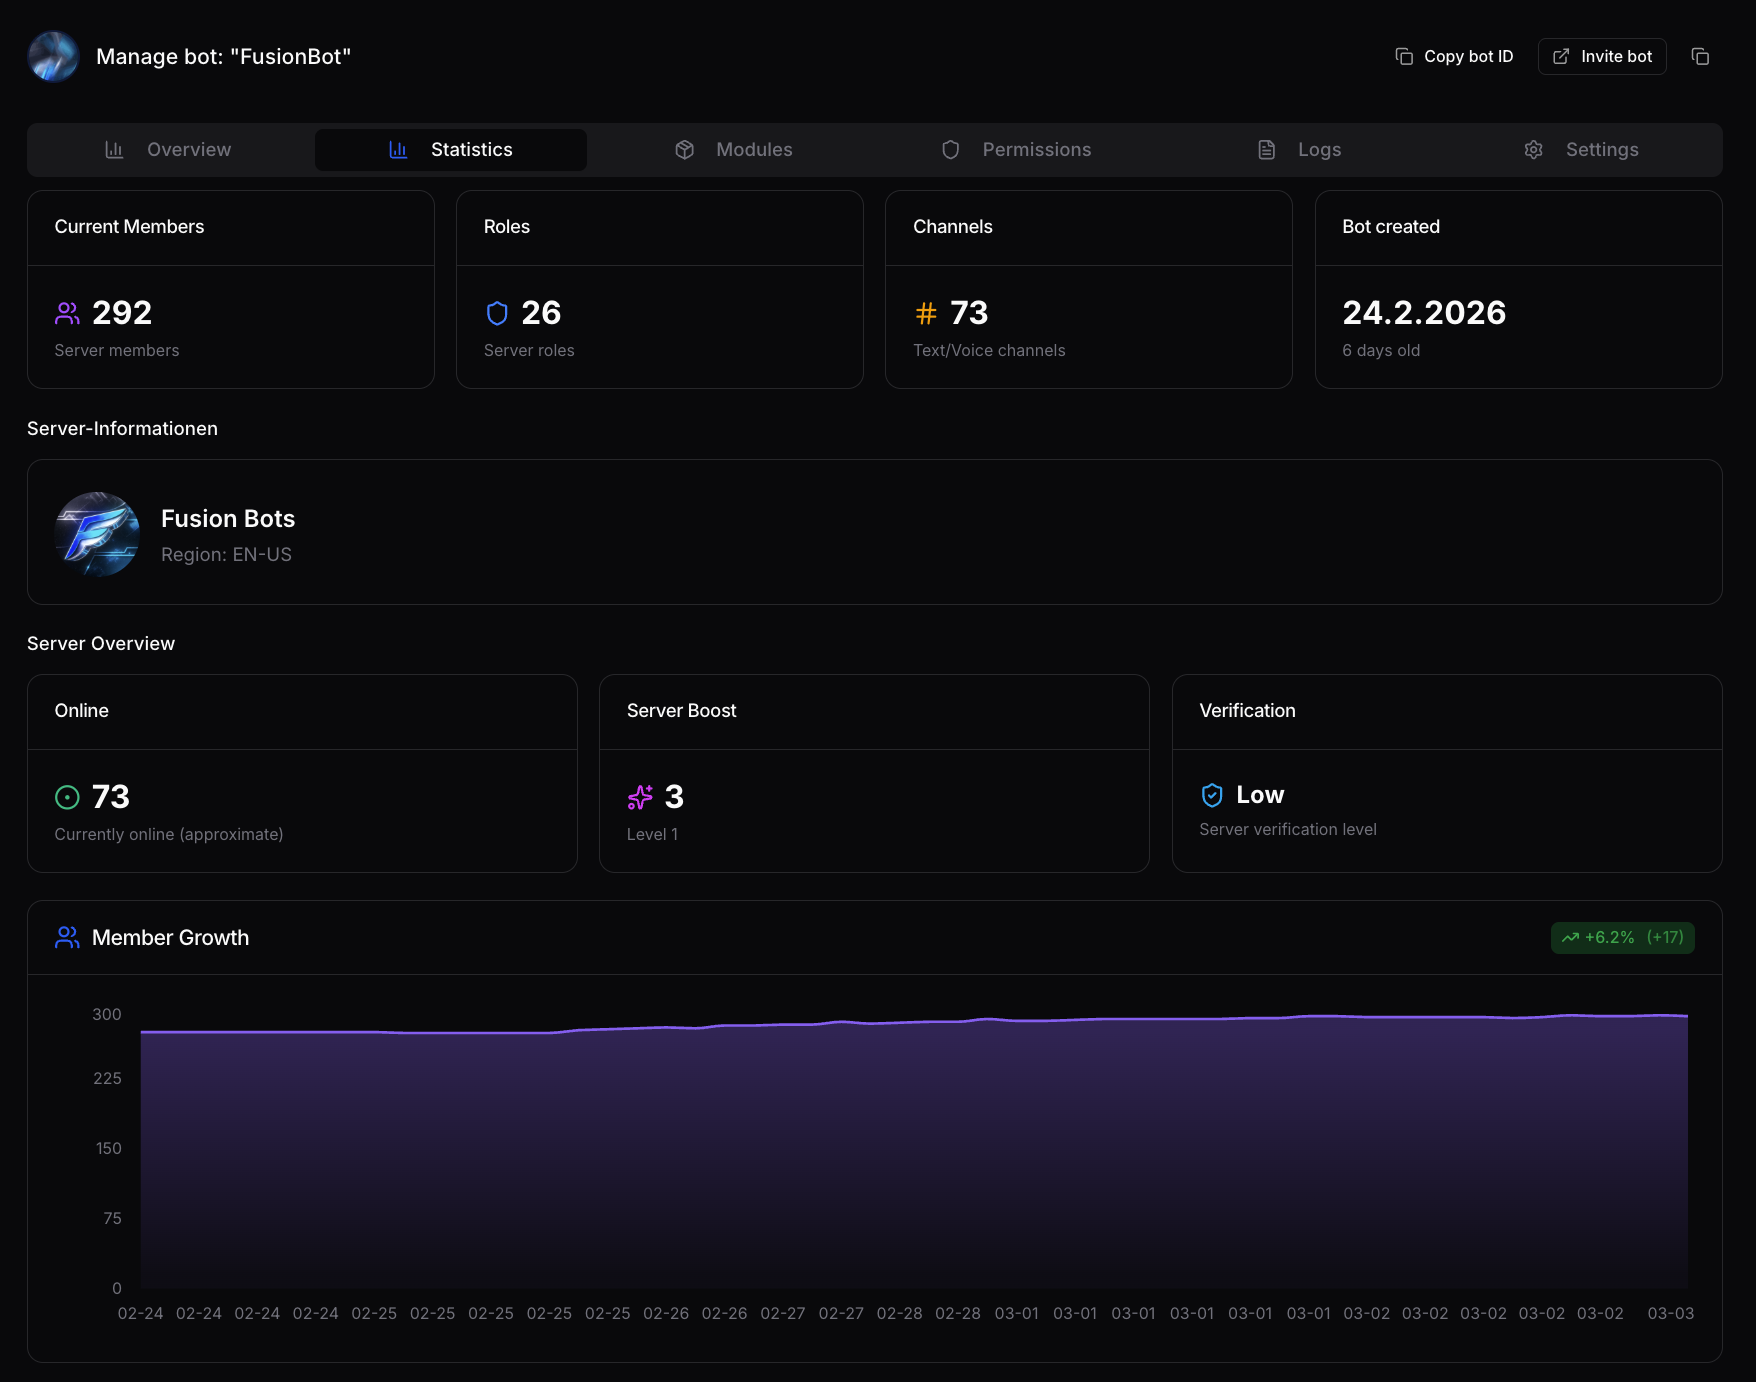The image size is (1756, 1382).
Task: Click the copy icon in the top right corner
Action: pyautogui.click(x=1701, y=56)
